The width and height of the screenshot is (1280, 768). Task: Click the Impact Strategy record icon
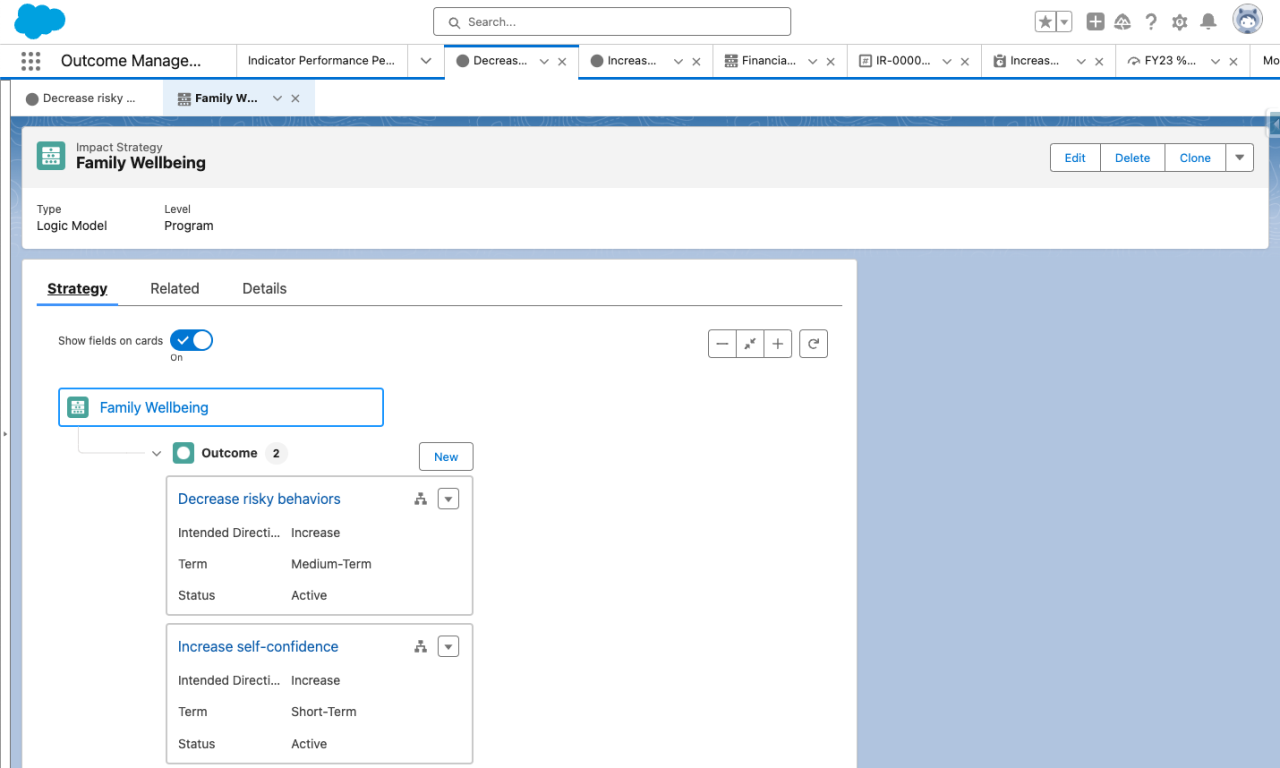[51, 156]
